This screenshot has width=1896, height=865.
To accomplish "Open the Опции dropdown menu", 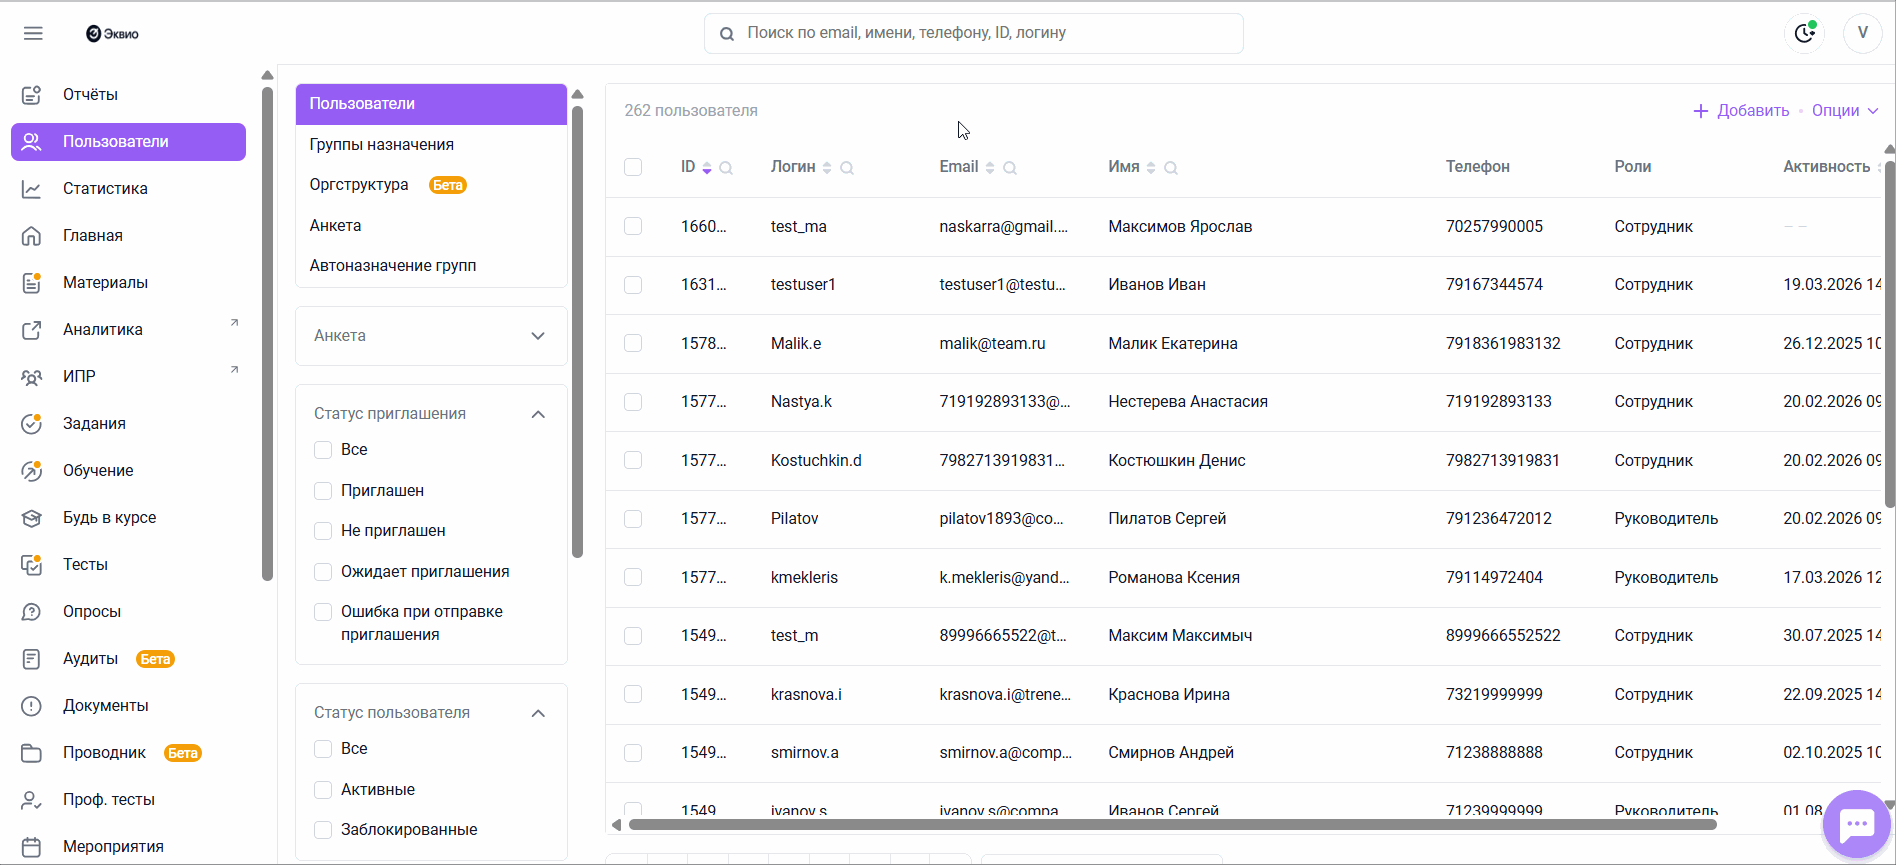I will pos(1845,111).
